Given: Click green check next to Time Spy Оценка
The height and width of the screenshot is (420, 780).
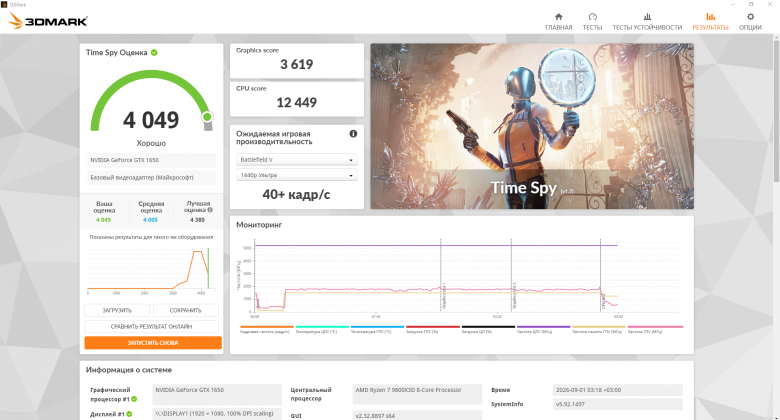Looking at the screenshot, I should (154, 52).
